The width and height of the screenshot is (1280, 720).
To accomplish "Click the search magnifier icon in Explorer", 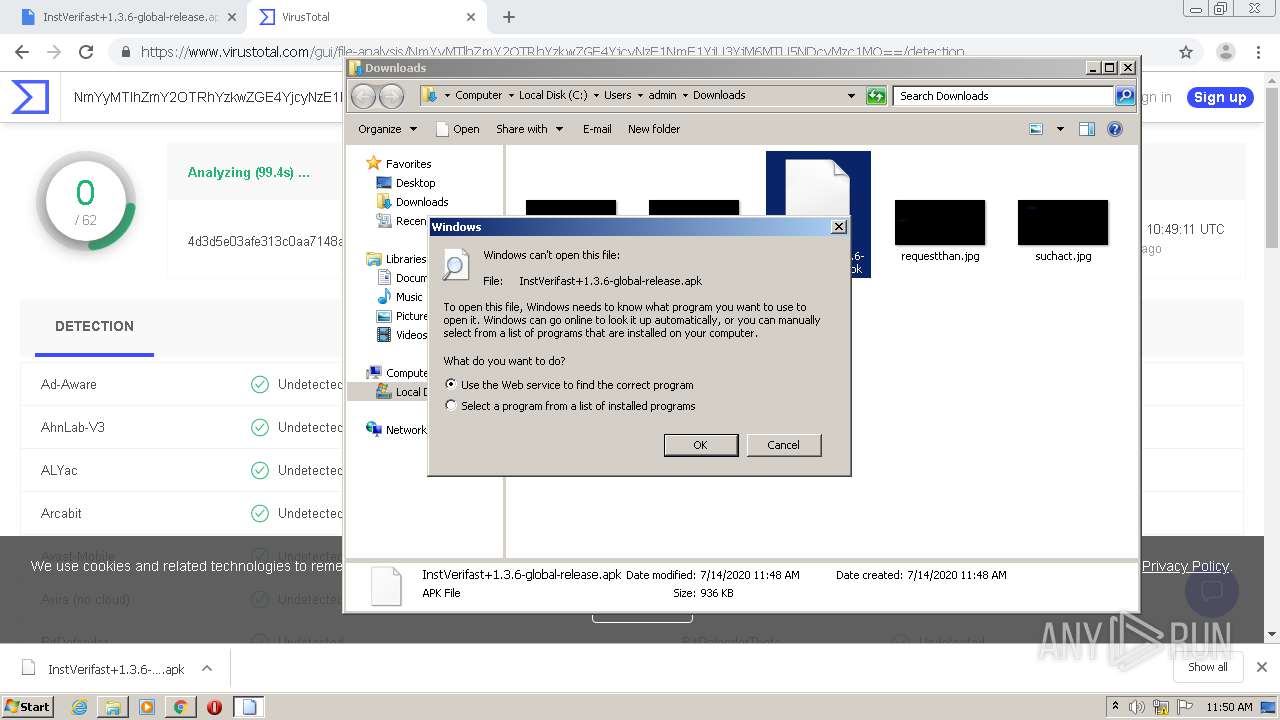I will 1125,96.
